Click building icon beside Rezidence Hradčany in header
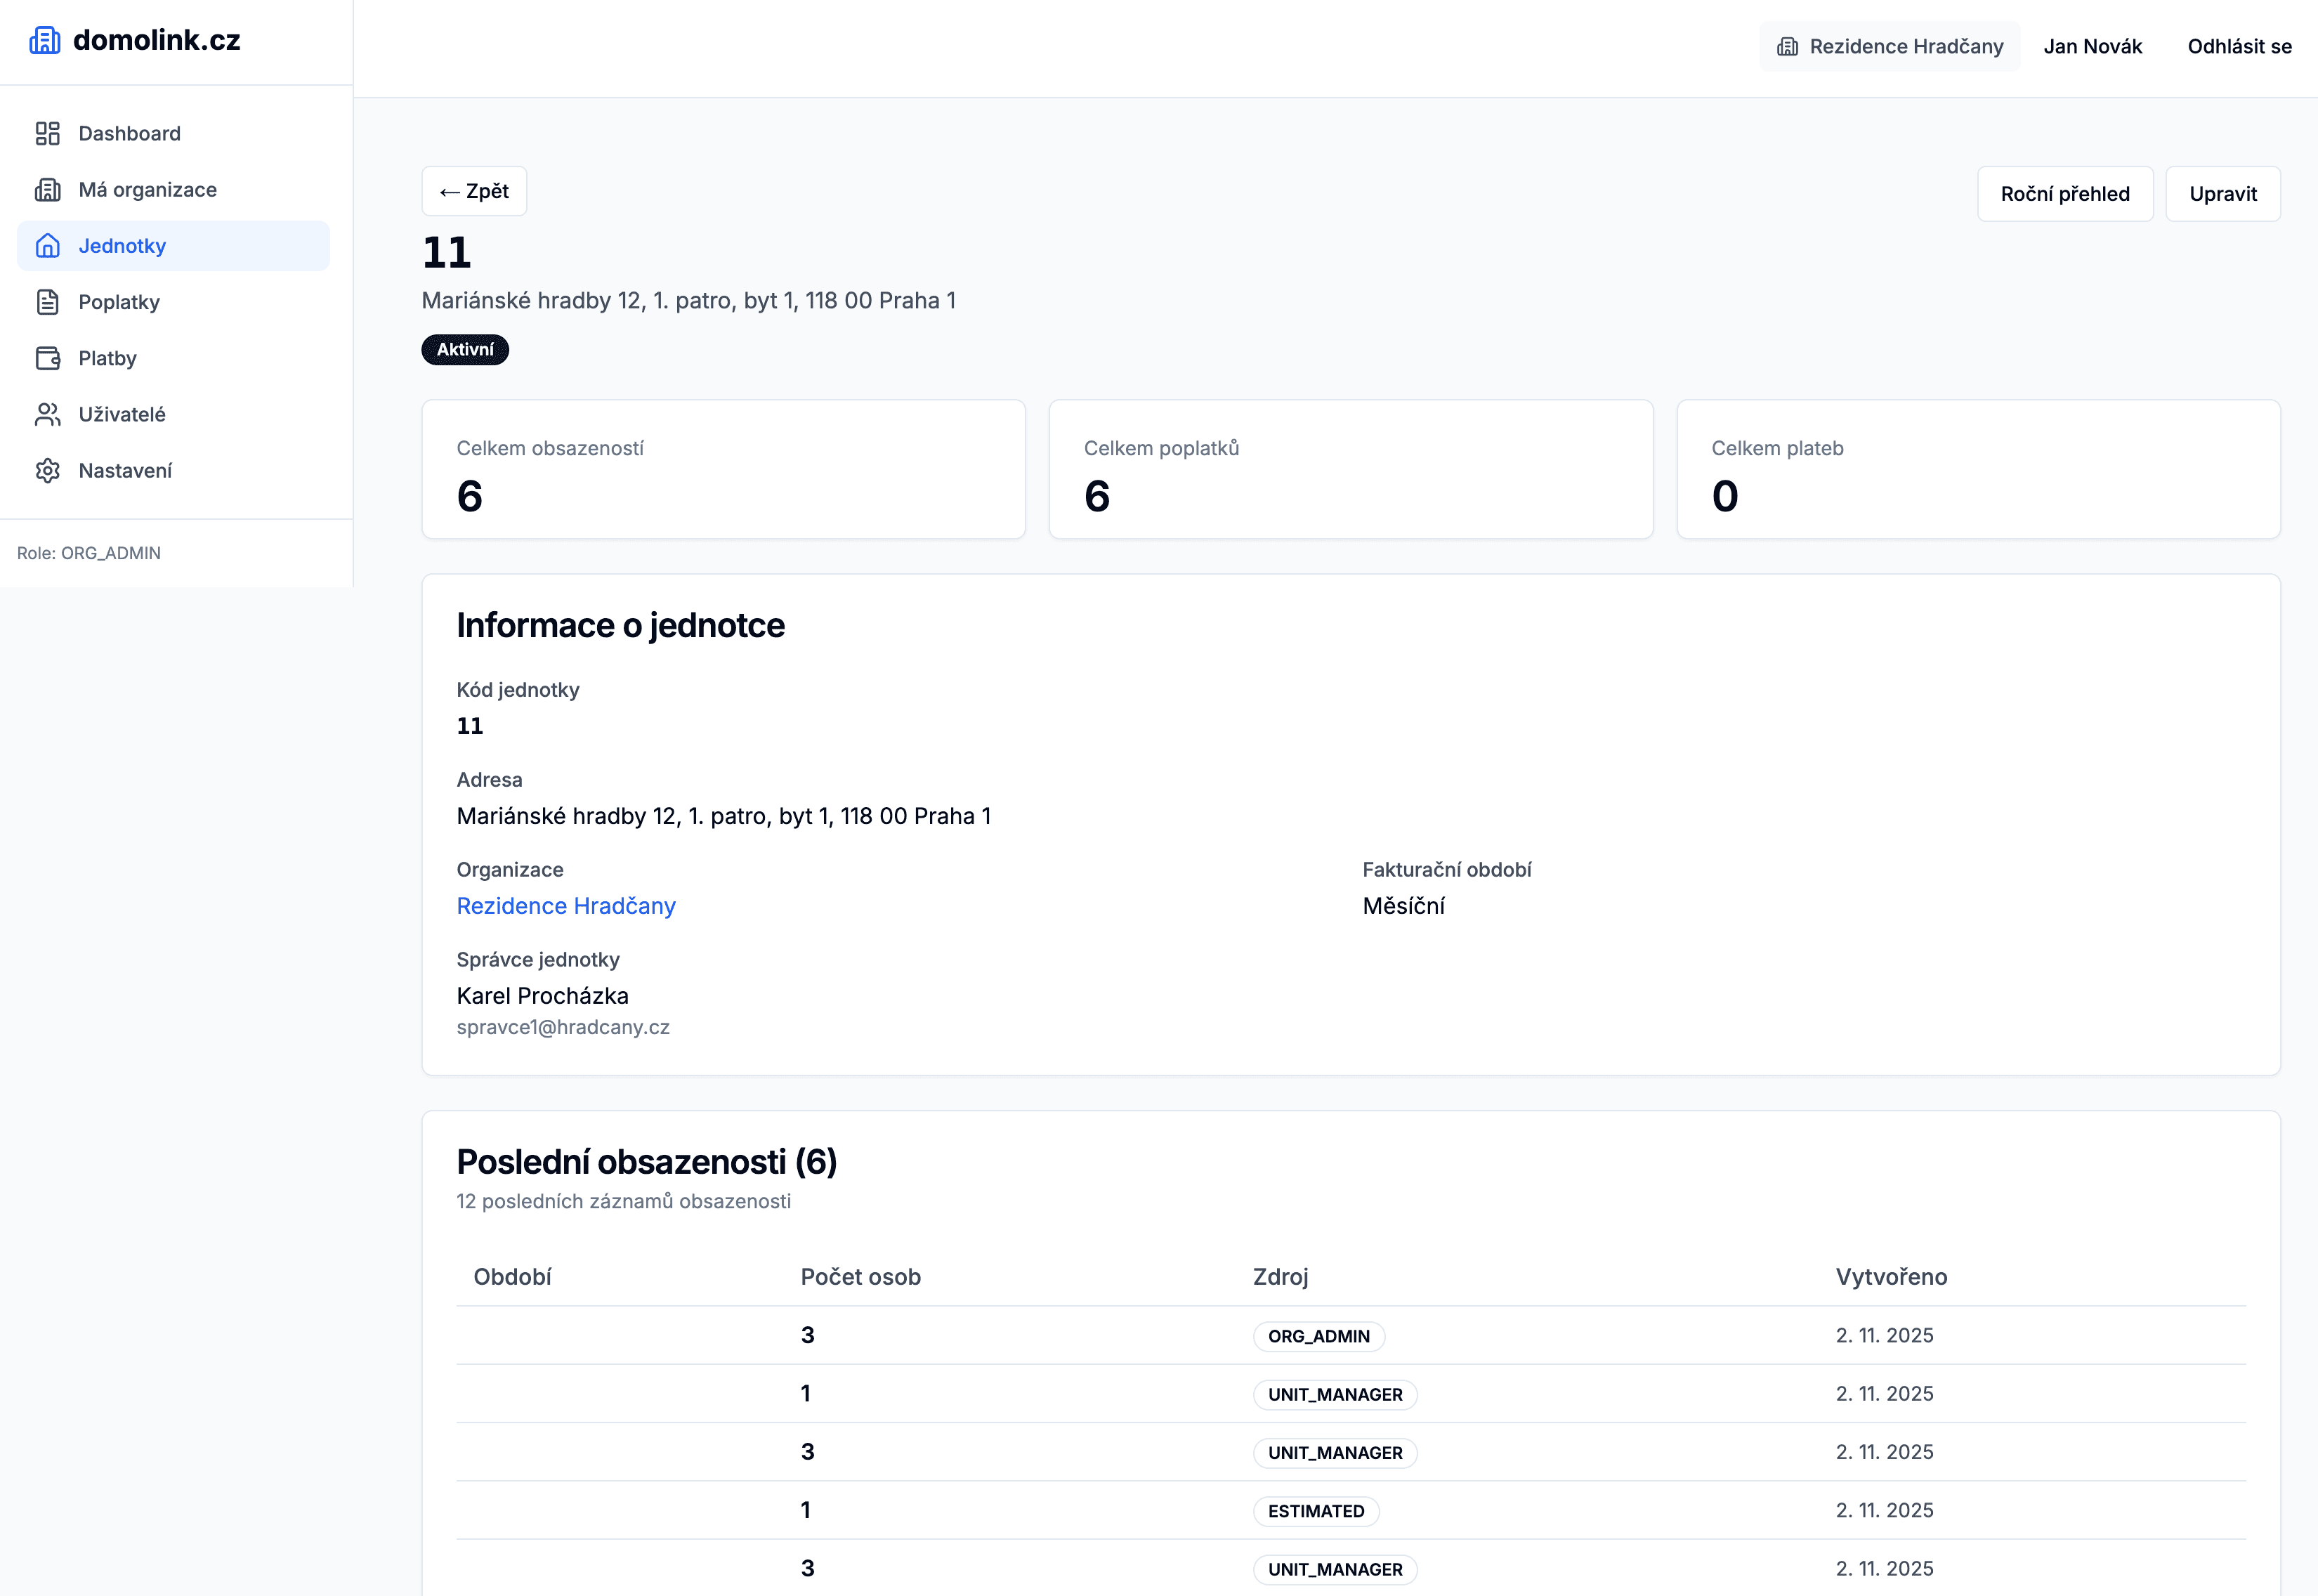The image size is (2318, 1596). (1786, 46)
